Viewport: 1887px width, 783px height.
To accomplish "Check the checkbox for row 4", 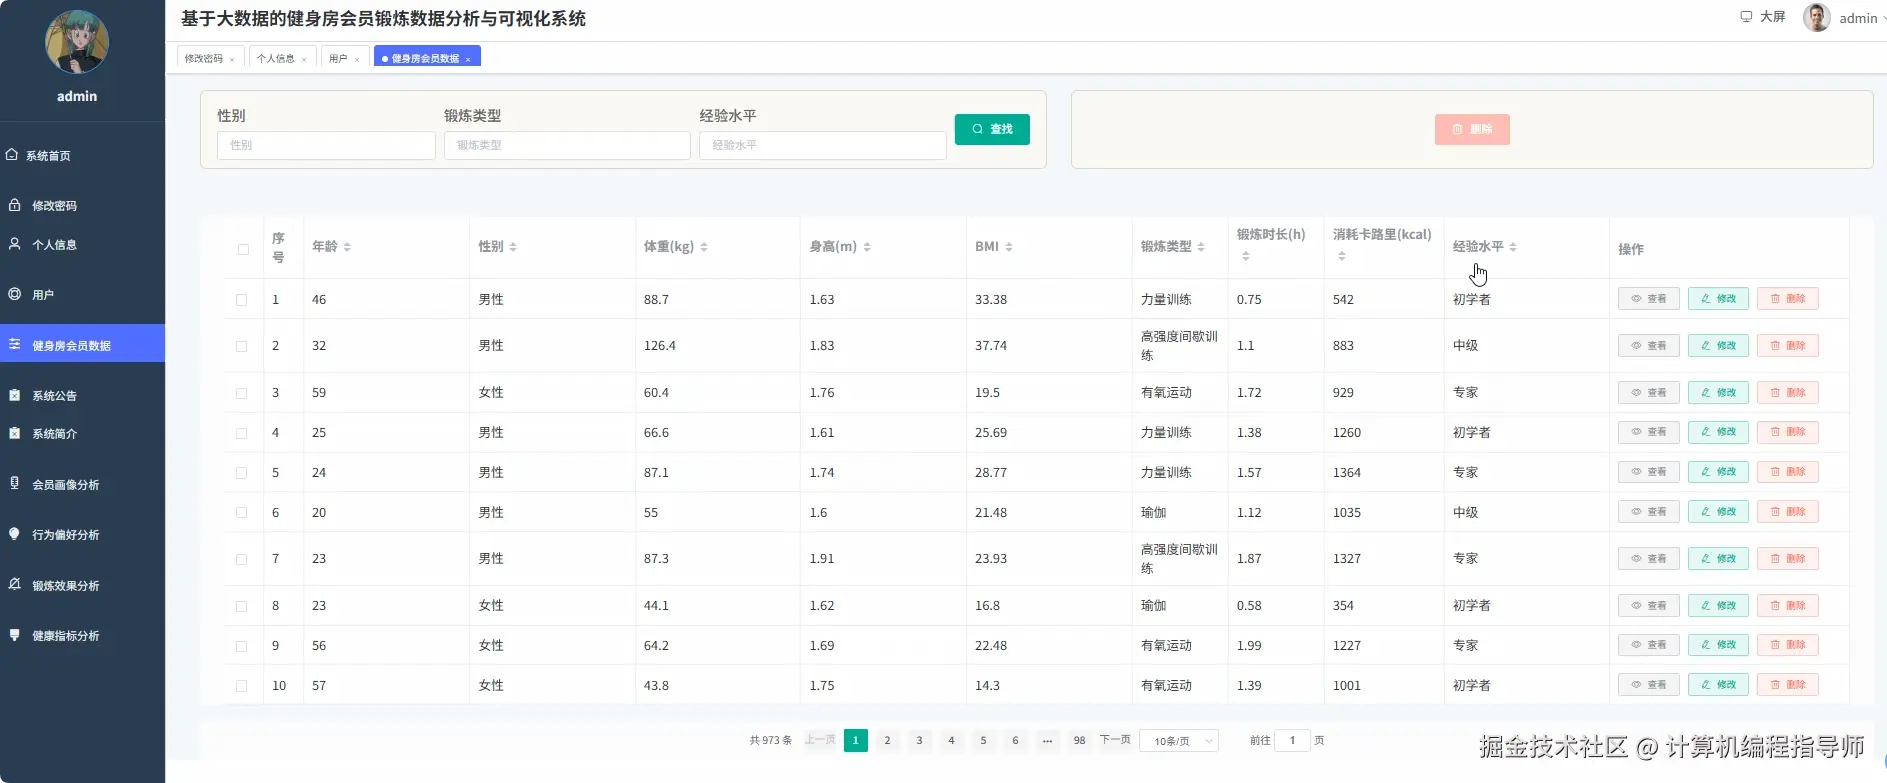I will (x=241, y=433).
